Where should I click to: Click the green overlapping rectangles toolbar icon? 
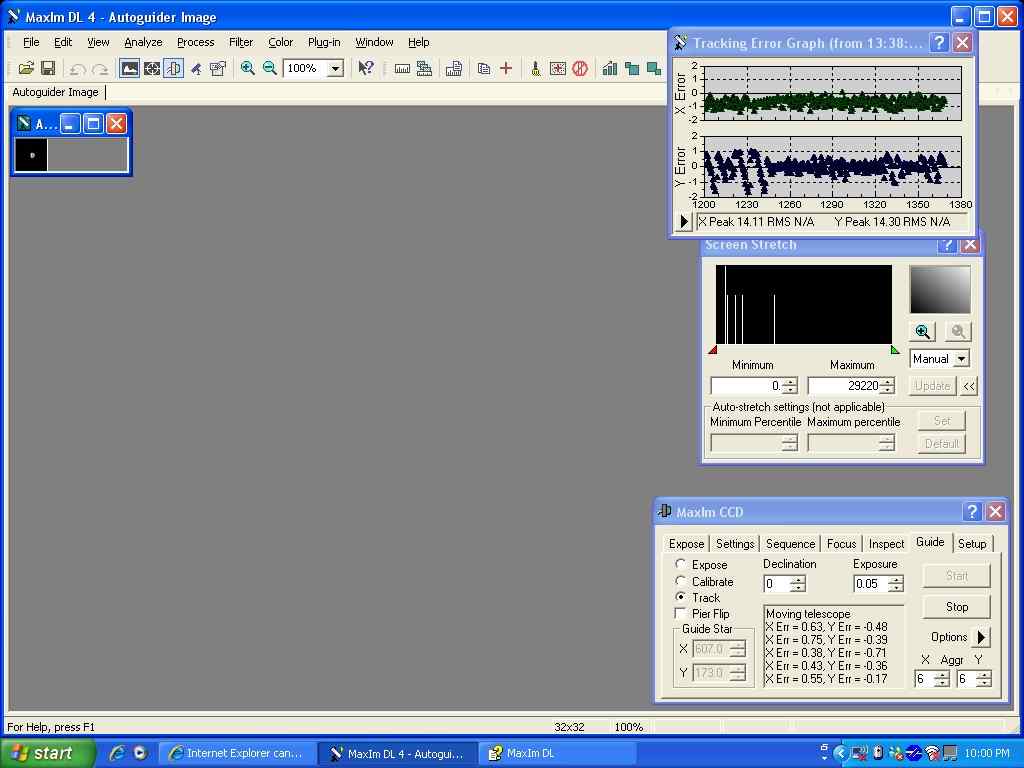click(x=654, y=68)
